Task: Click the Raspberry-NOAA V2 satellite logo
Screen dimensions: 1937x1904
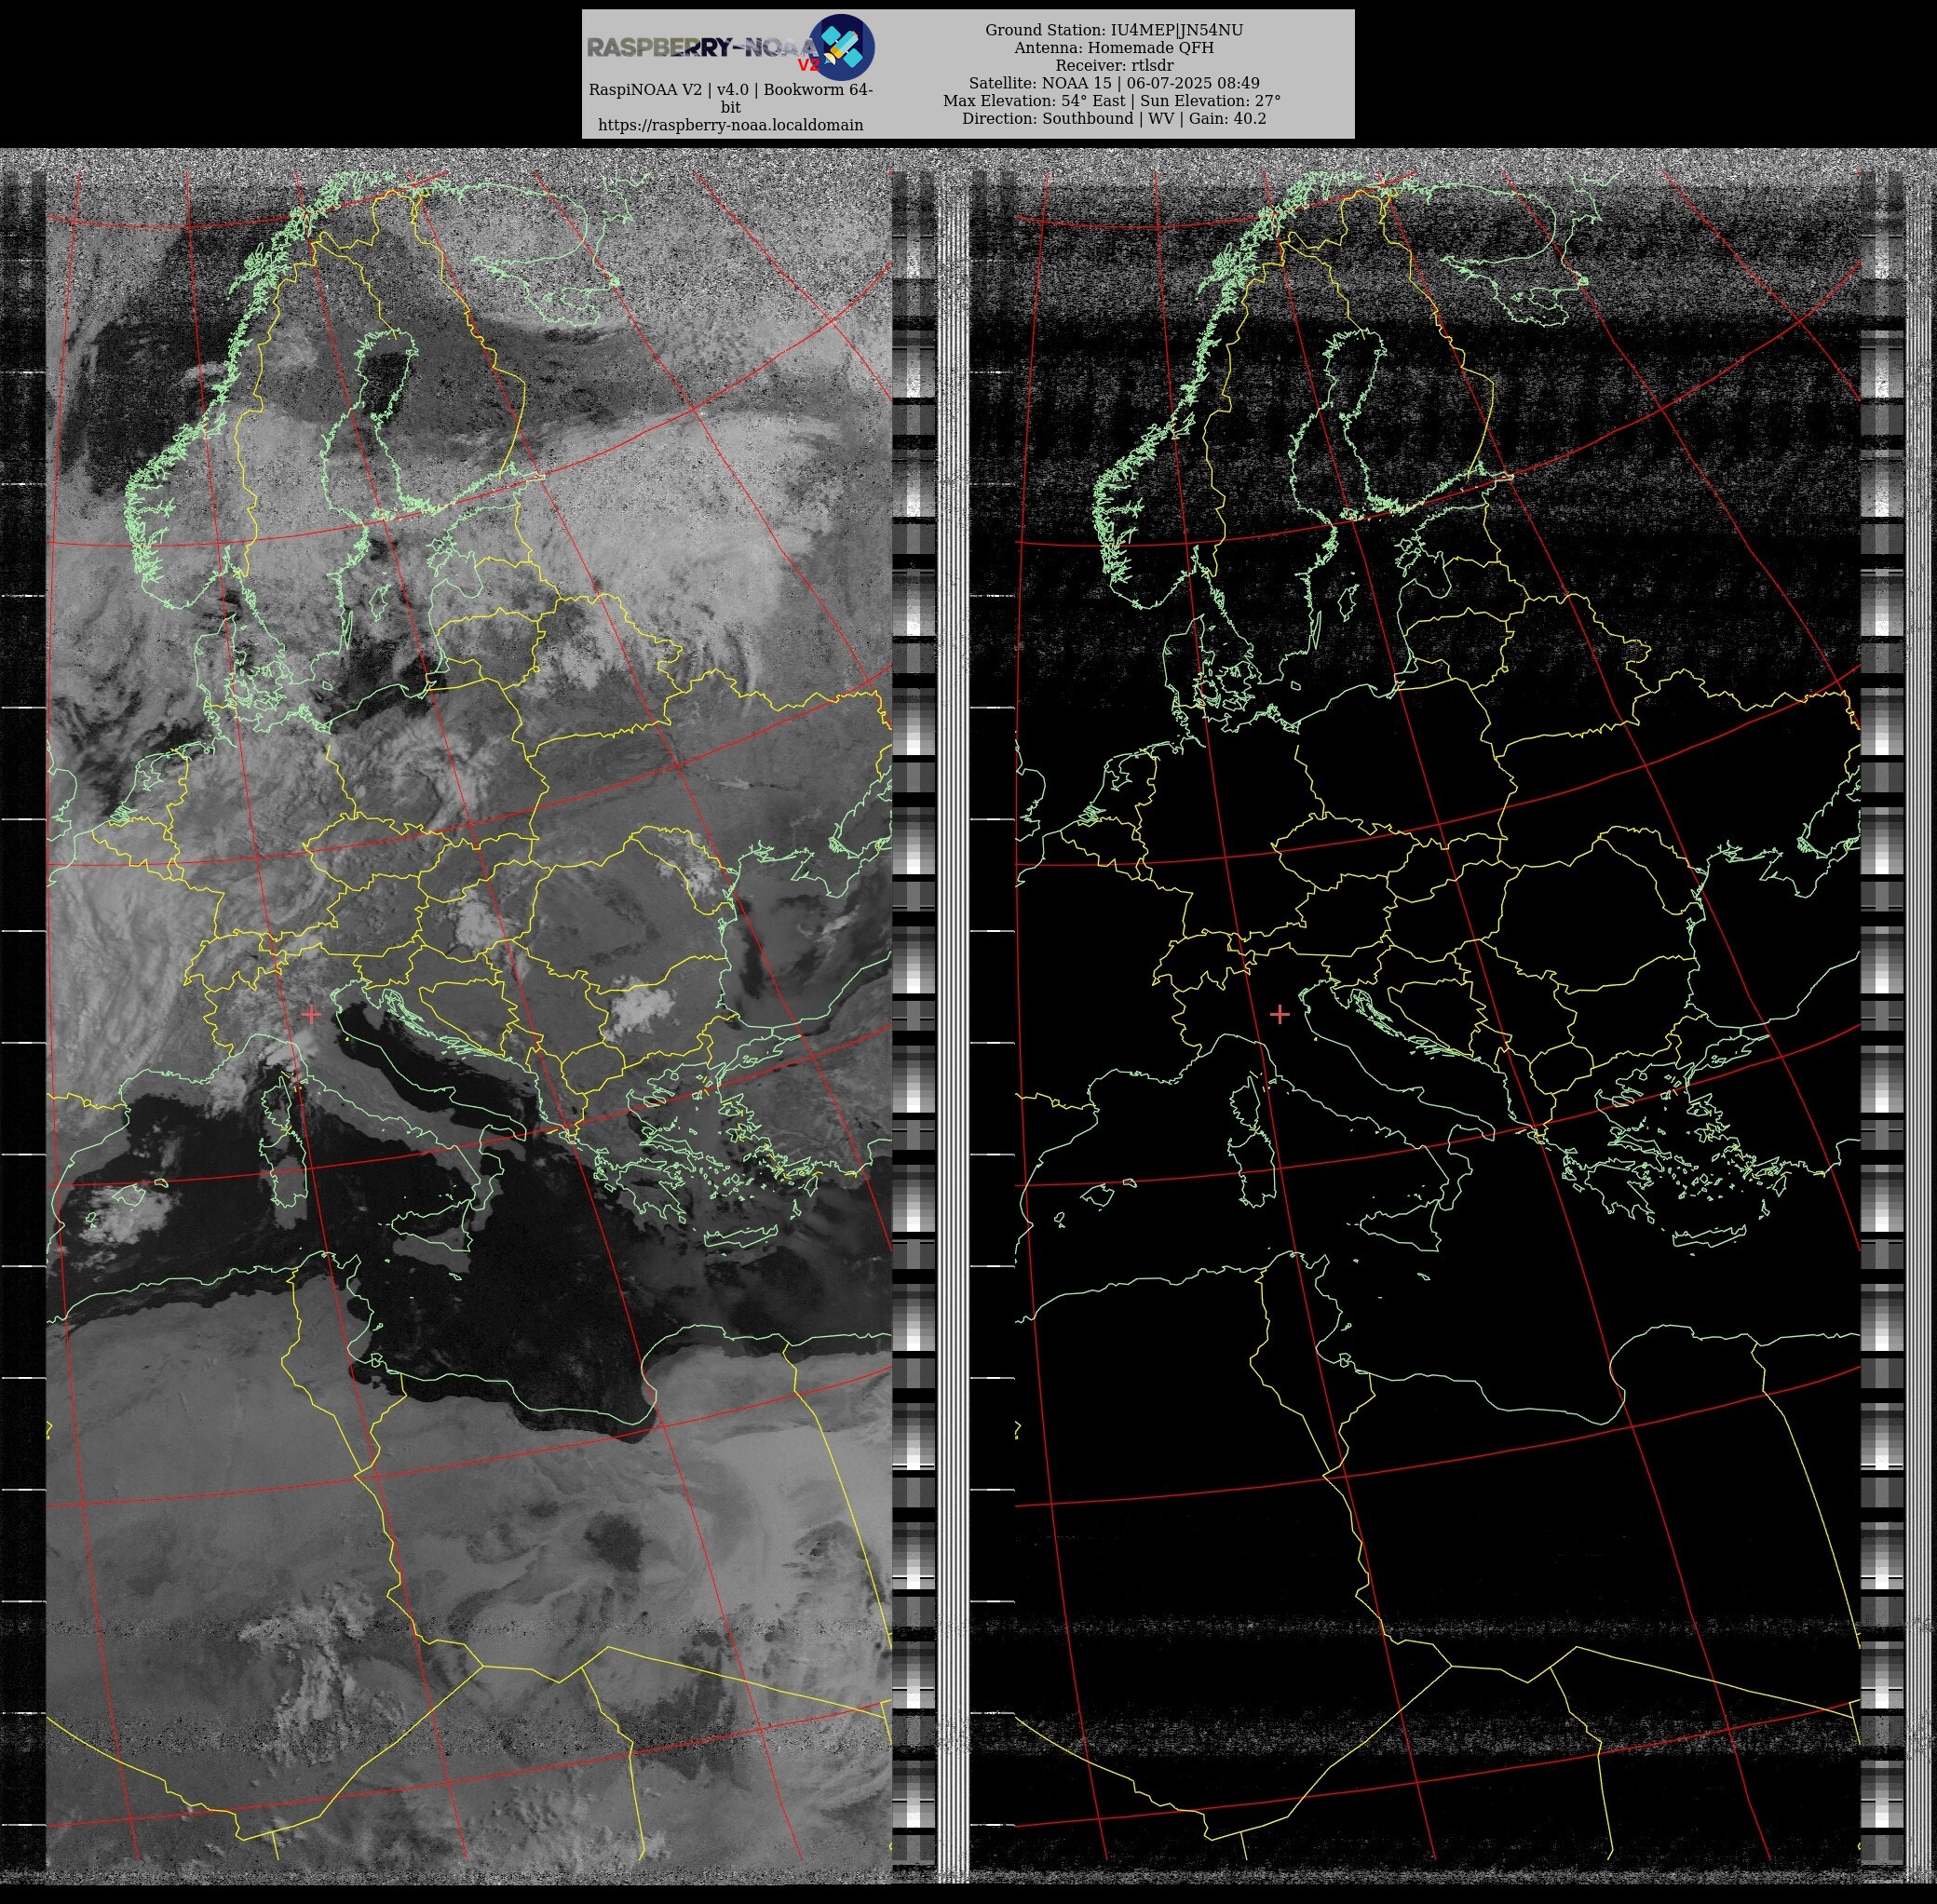Action: click(842, 47)
